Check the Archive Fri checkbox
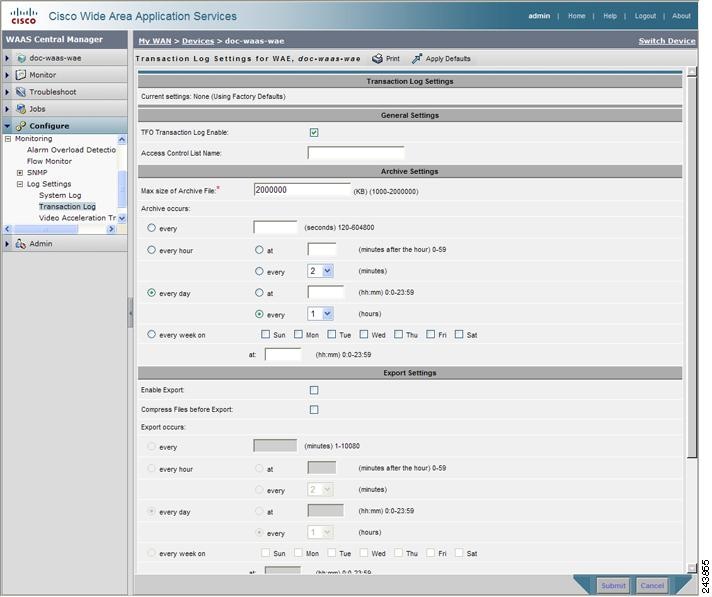Screen dimensions: 712x597 [x=430, y=334]
